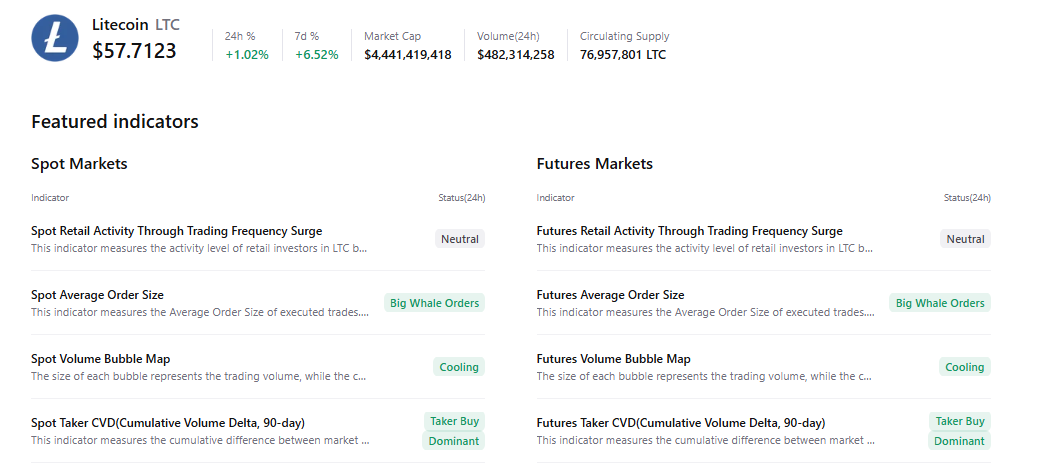Click the Market Cap value
The image size is (1041, 469).
coord(407,55)
